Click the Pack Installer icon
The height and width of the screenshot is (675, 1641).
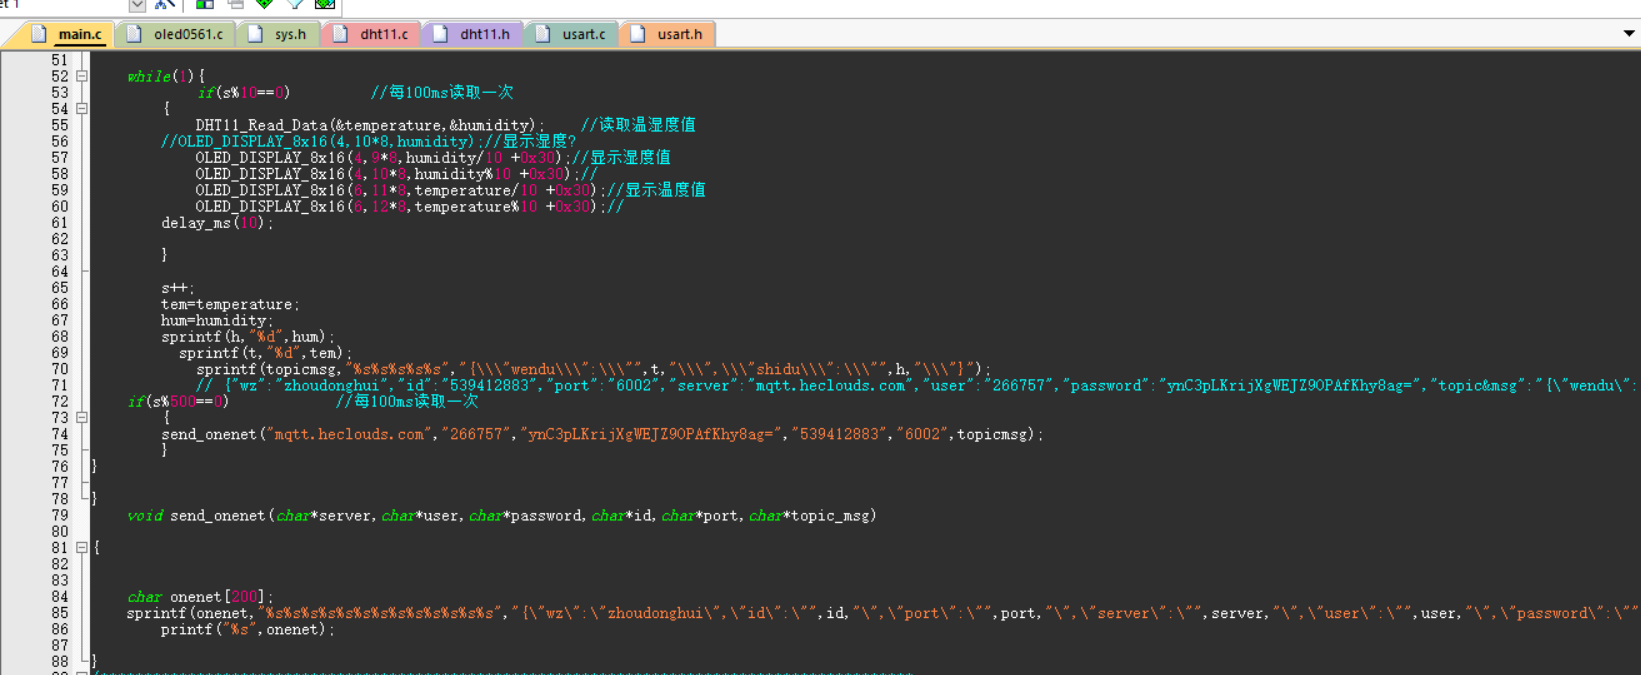[x=325, y=5]
